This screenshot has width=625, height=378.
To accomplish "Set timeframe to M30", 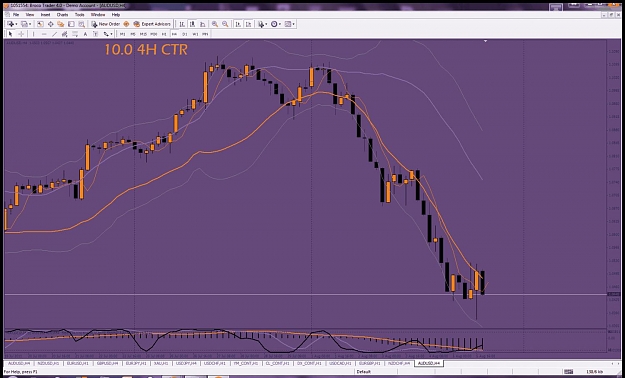I will coord(154,34).
